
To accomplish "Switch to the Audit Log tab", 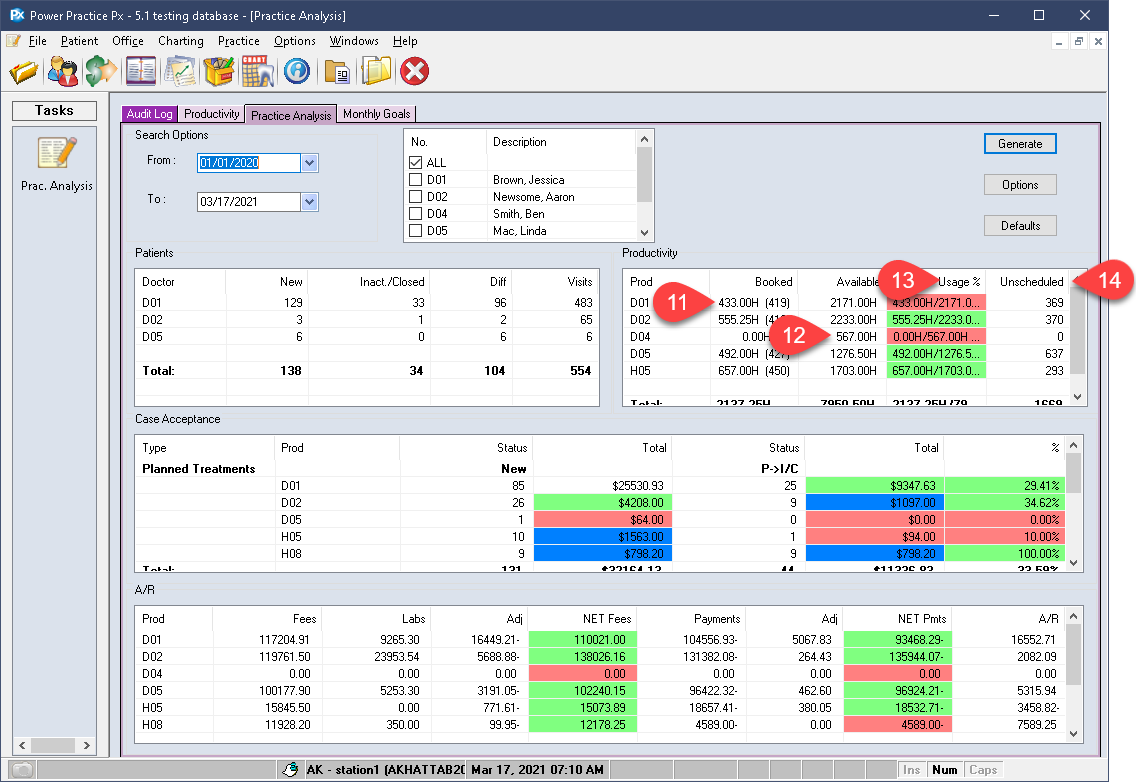I will (149, 114).
